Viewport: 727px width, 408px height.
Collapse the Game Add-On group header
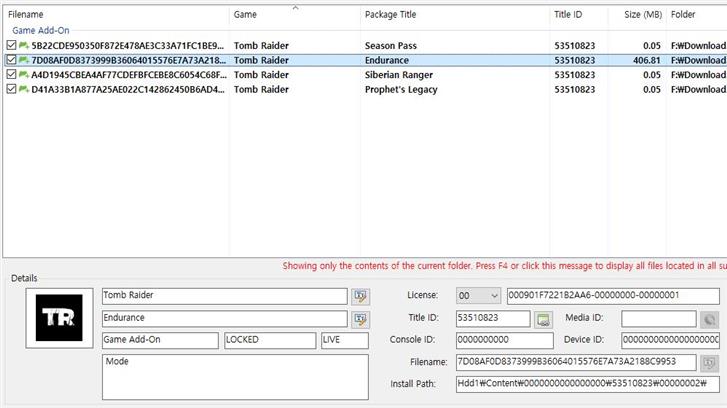tap(41, 30)
